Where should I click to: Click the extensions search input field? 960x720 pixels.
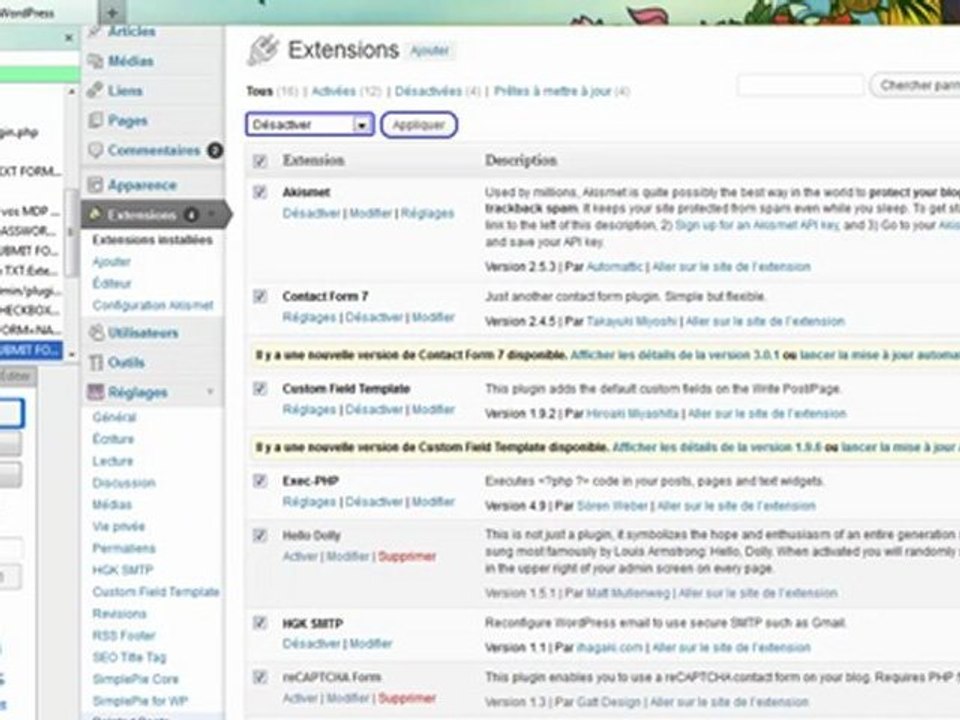click(x=800, y=85)
